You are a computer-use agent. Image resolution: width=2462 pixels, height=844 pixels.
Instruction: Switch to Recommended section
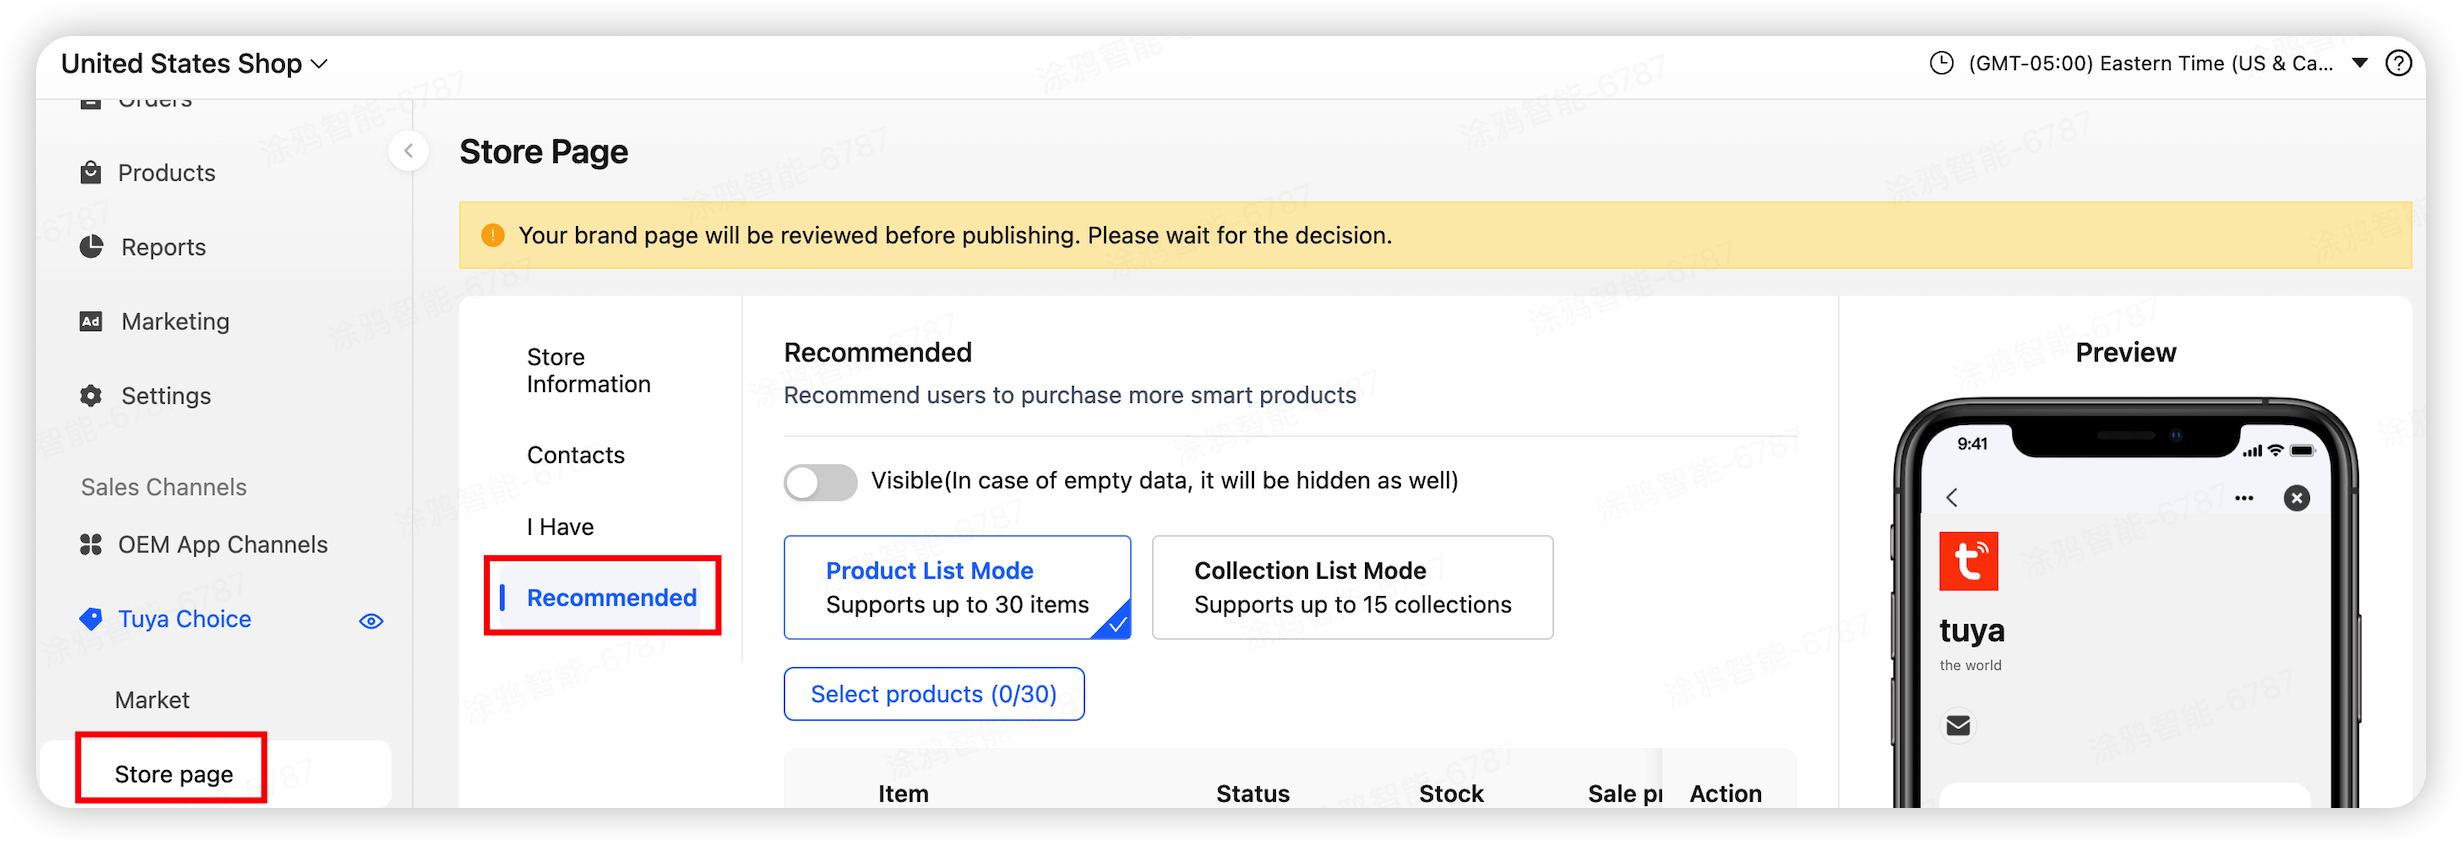point(611,598)
